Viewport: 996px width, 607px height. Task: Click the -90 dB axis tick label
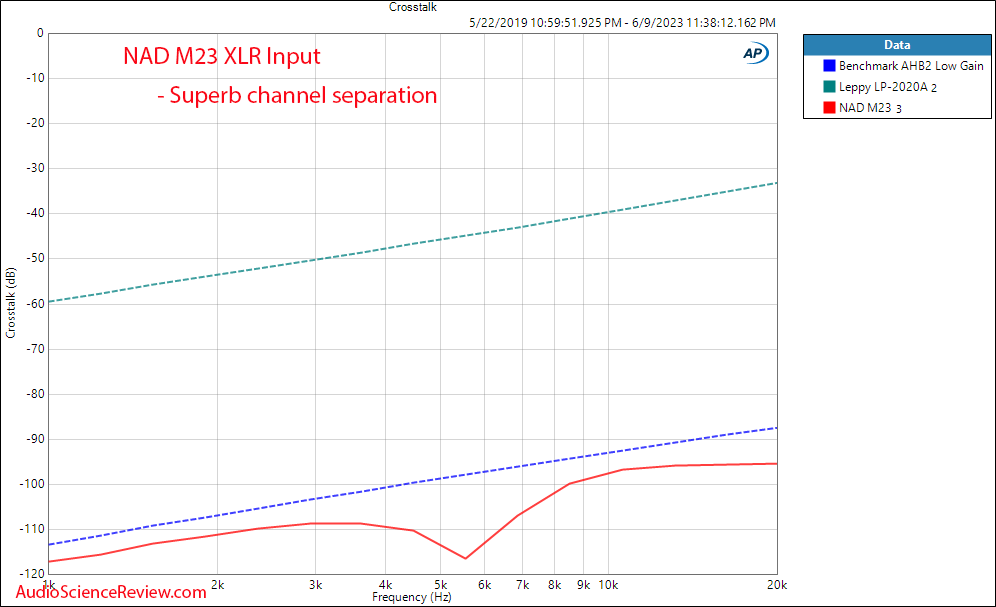pyautogui.click(x=35, y=439)
